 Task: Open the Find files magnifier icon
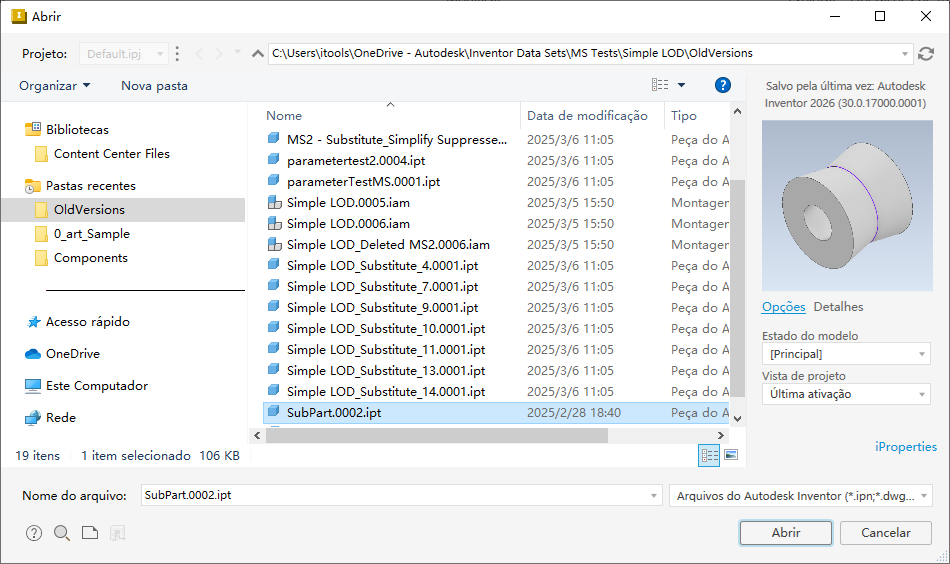pyautogui.click(x=62, y=533)
